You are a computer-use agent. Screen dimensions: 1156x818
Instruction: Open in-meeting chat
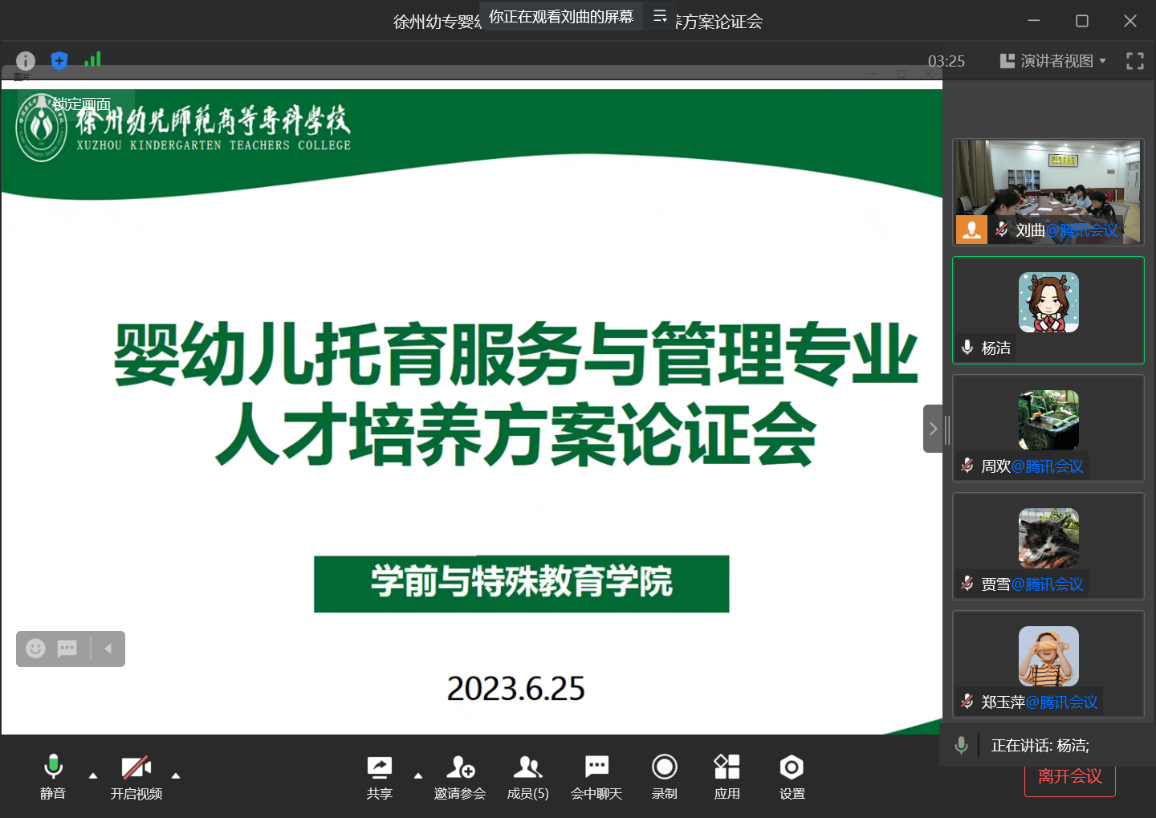coord(596,777)
